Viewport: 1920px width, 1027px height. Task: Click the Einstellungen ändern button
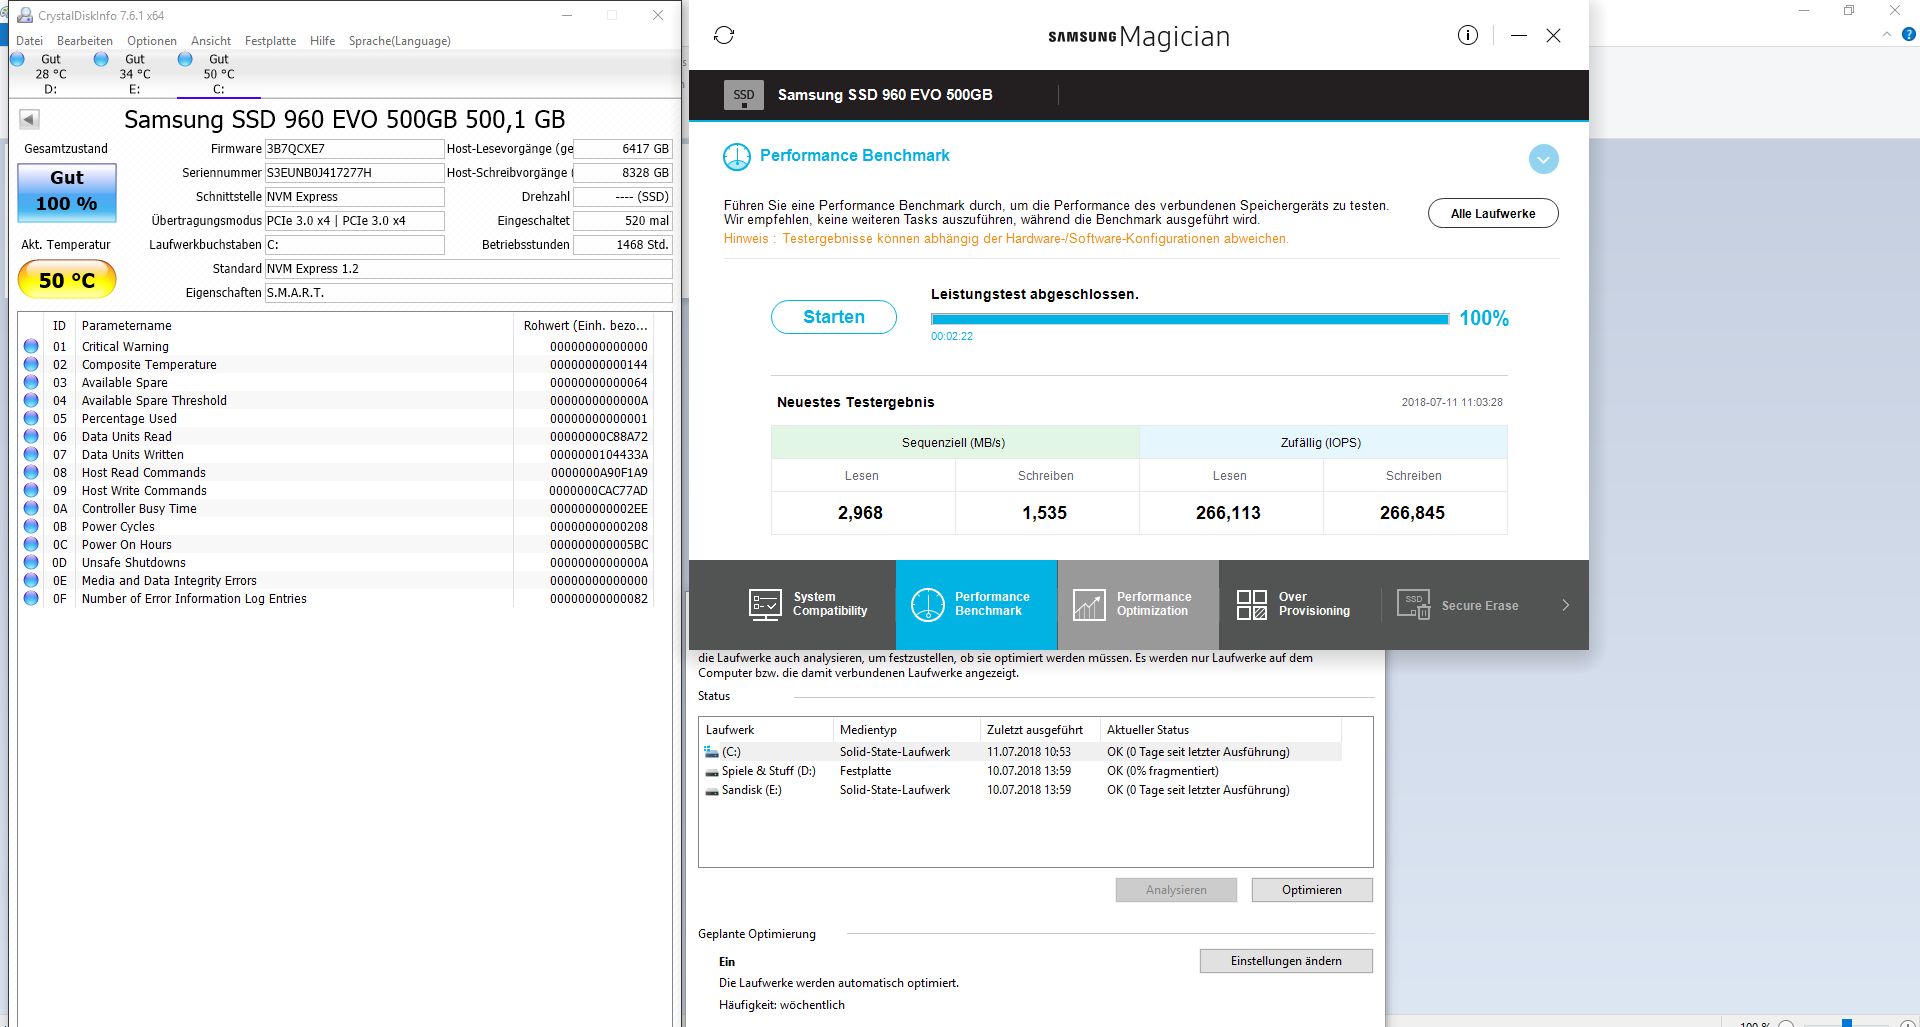(1286, 961)
